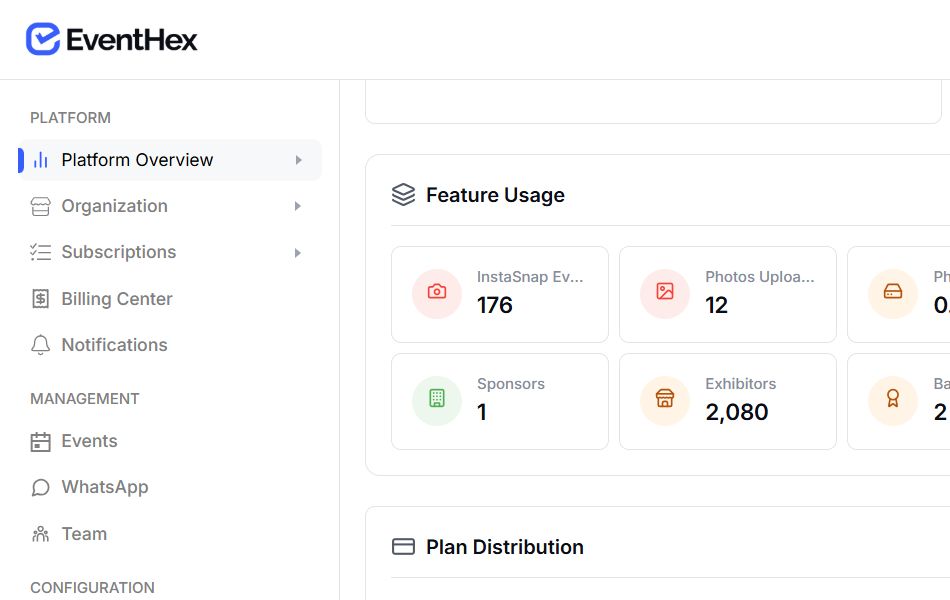This screenshot has height=600, width=950.
Task: Open Platform Overview in sidebar
Action: (170, 160)
